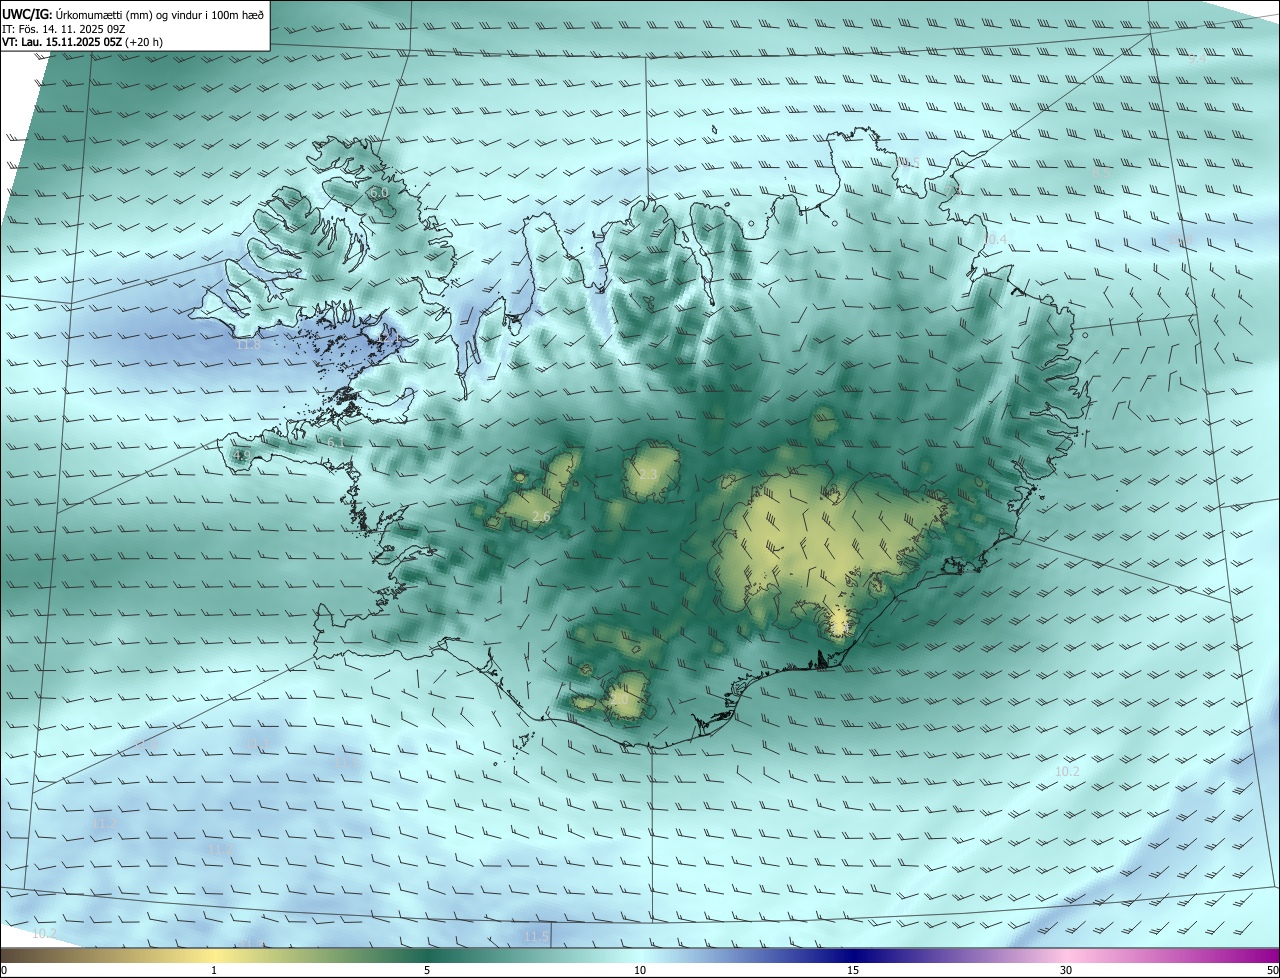1280x978 pixels.
Task: Click the colorbar tick label 5
Action: 427,970
